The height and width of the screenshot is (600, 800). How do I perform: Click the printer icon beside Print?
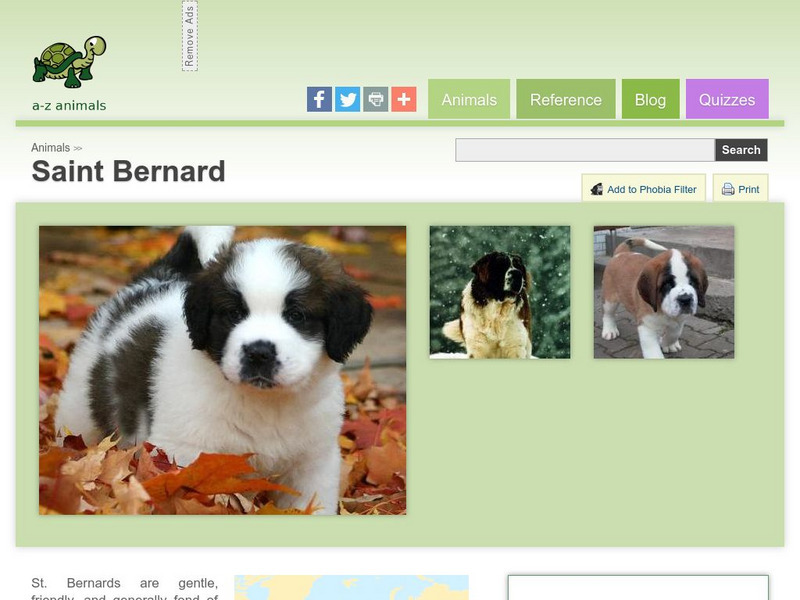coord(728,189)
